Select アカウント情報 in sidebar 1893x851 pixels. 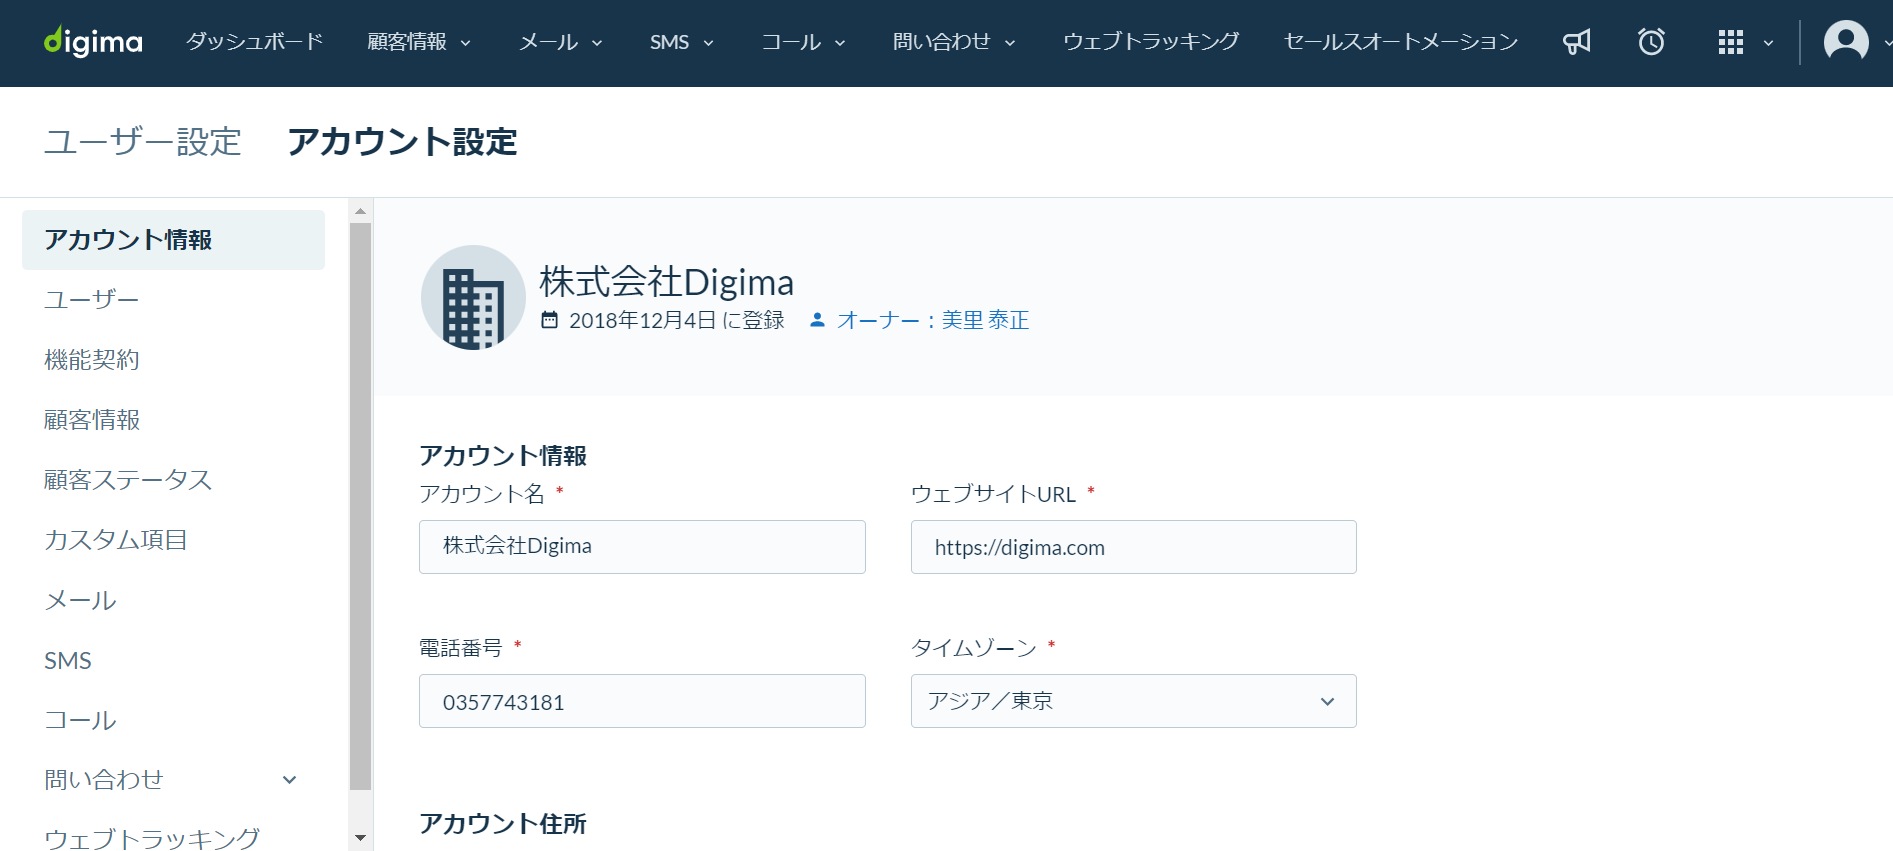(x=174, y=240)
